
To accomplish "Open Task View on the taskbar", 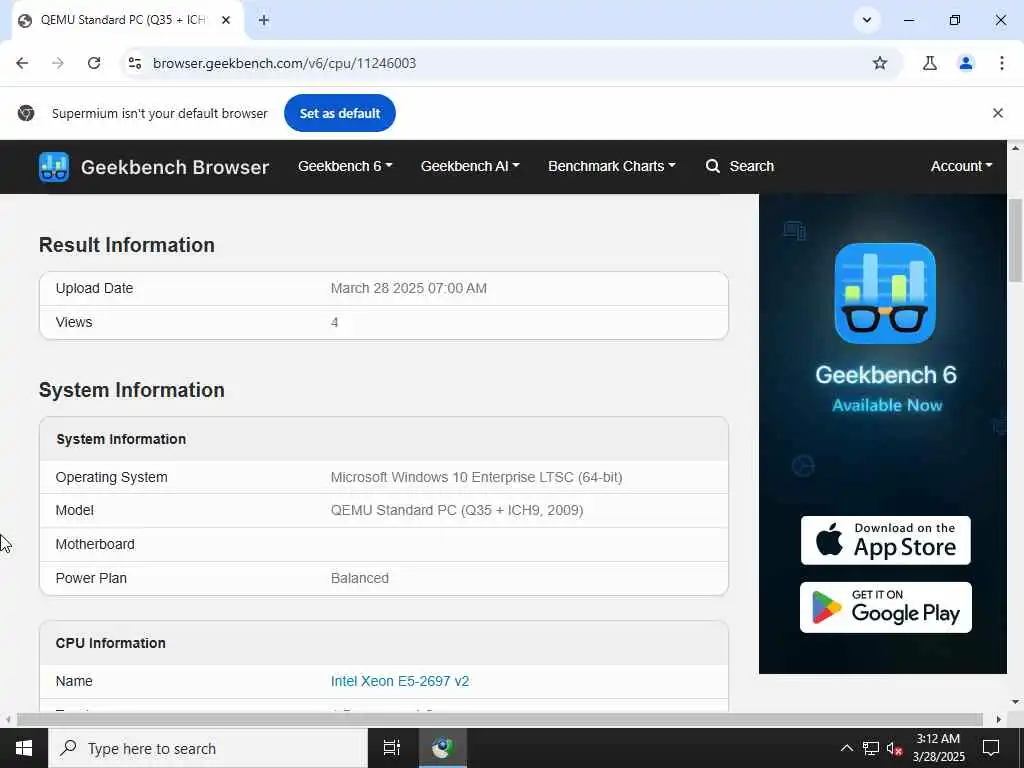I will 392,748.
